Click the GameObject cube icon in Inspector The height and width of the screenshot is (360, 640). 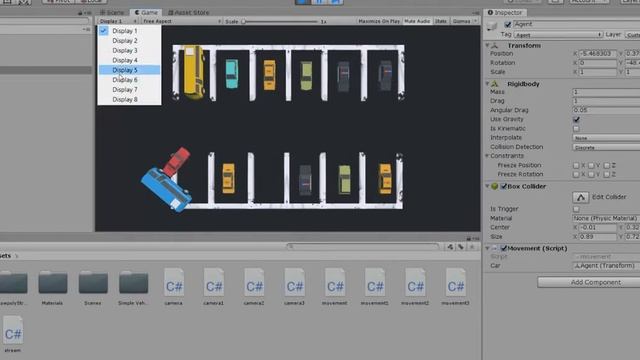493,26
